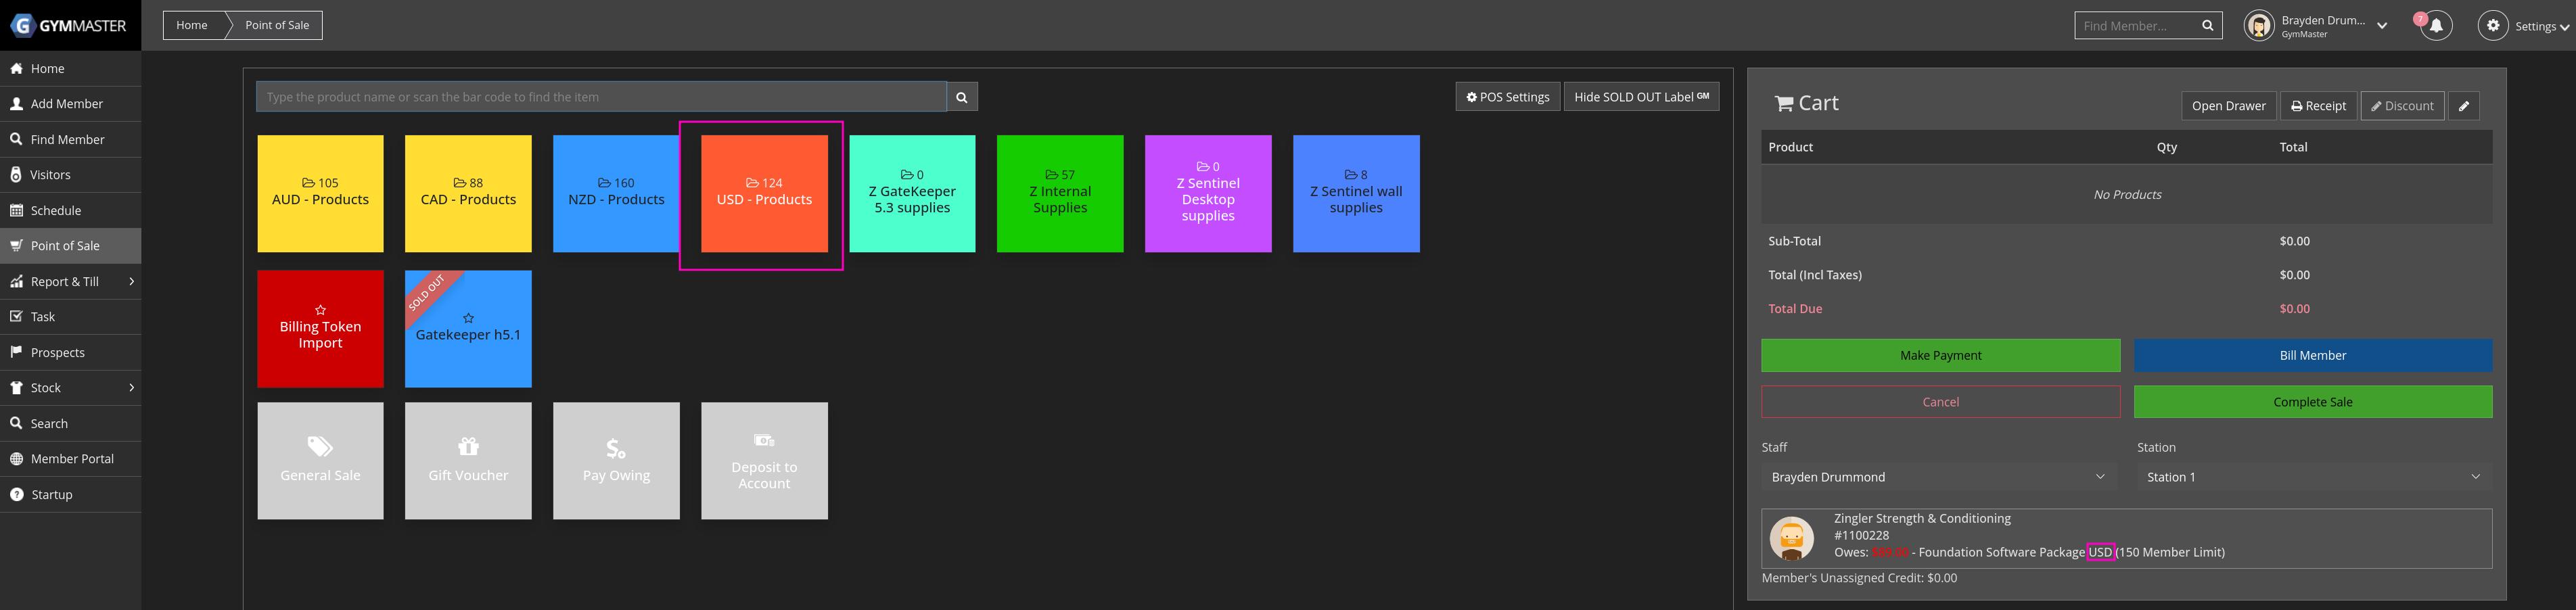The image size is (2576, 610).
Task: Select the orange USD - Products tile
Action: click(764, 194)
